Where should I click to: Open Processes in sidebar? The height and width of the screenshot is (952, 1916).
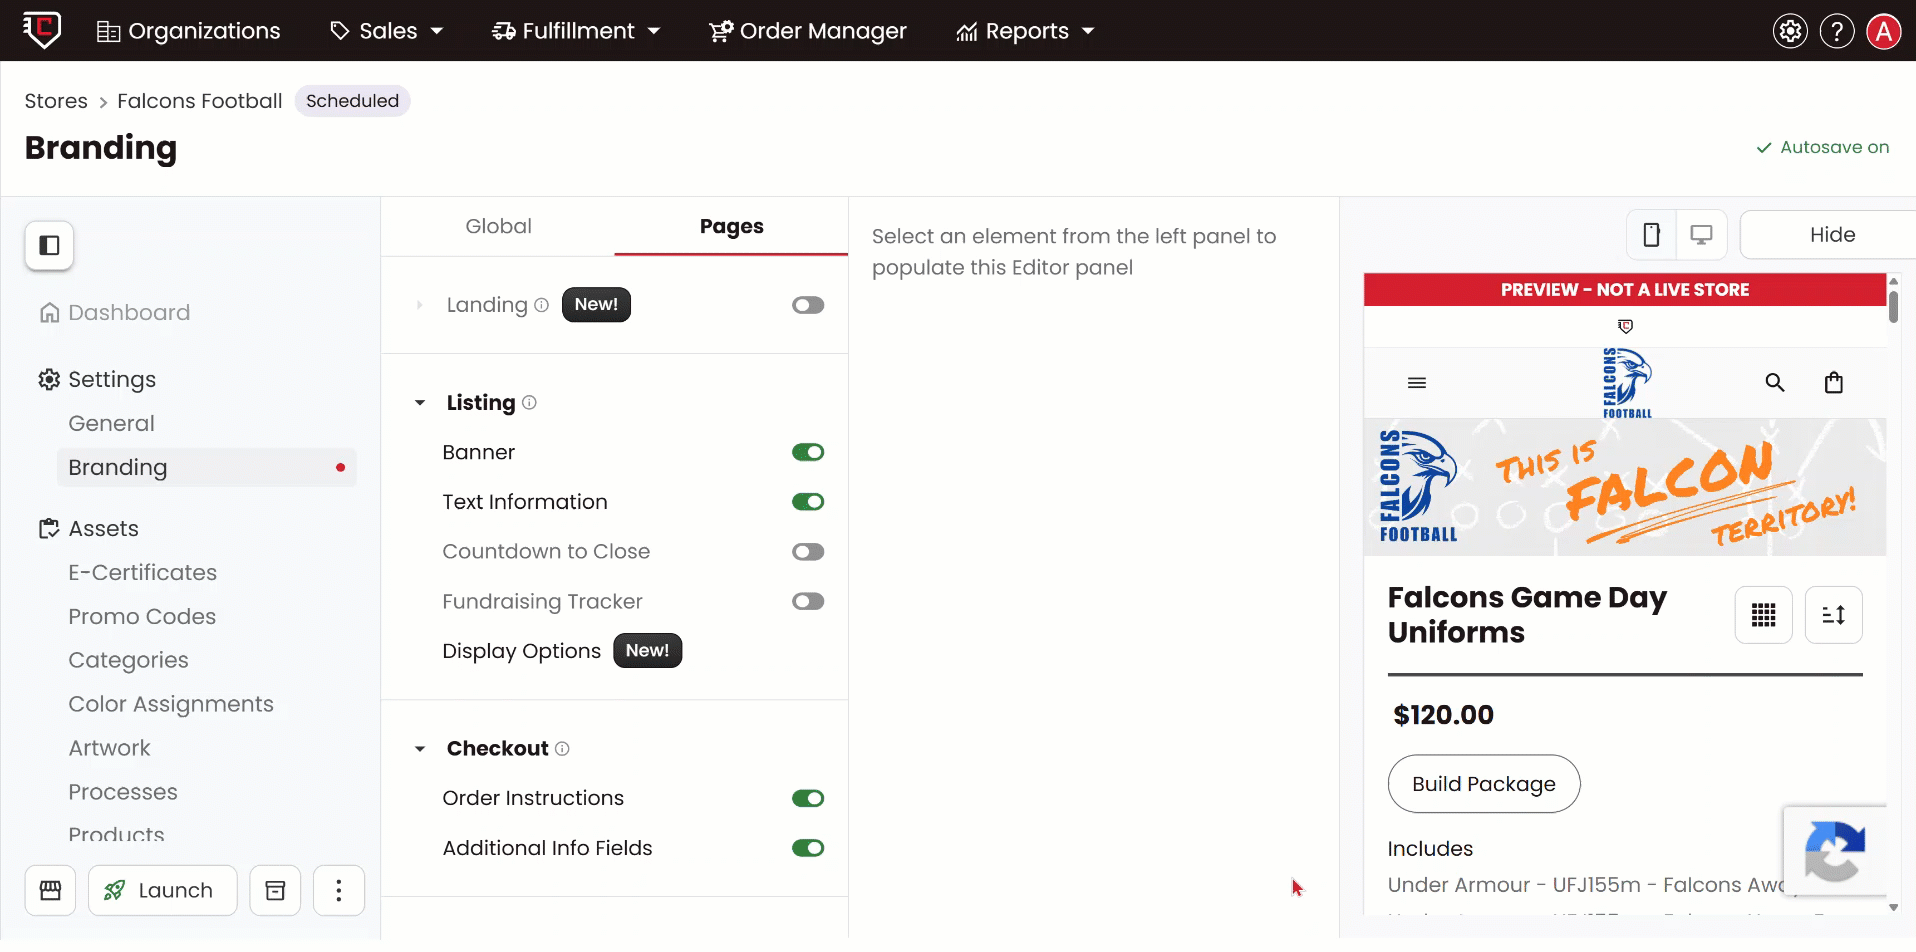pyautogui.click(x=123, y=792)
